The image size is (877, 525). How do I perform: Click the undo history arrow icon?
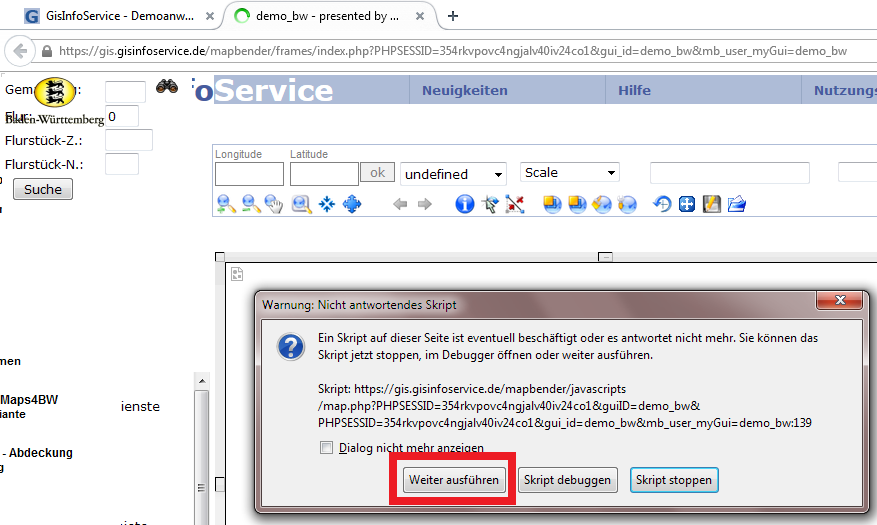point(662,204)
